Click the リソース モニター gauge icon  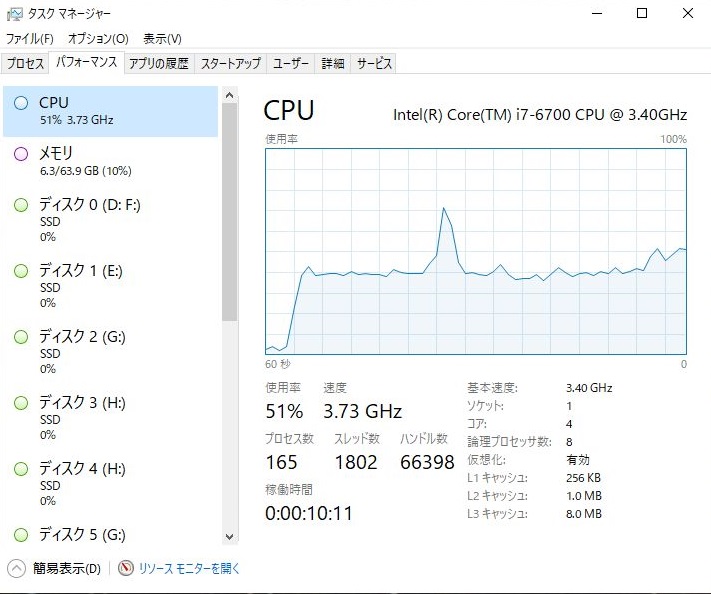125,569
